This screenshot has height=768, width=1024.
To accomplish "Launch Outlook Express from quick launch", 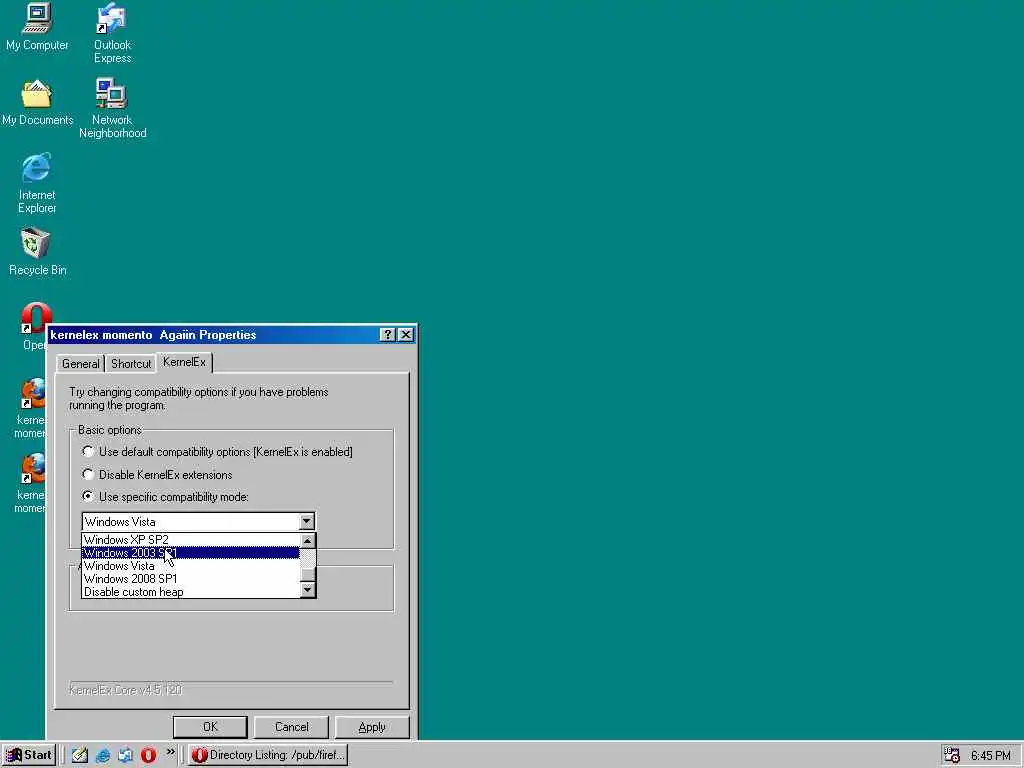I will 125,755.
